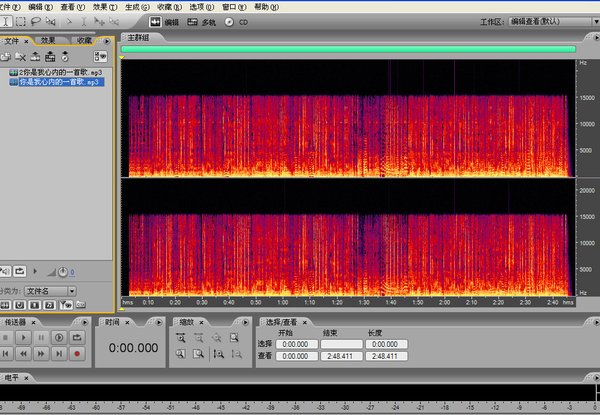Screen dimensions: 600x415
Task: Click Zoom To Selection icon
Action: 234,338
